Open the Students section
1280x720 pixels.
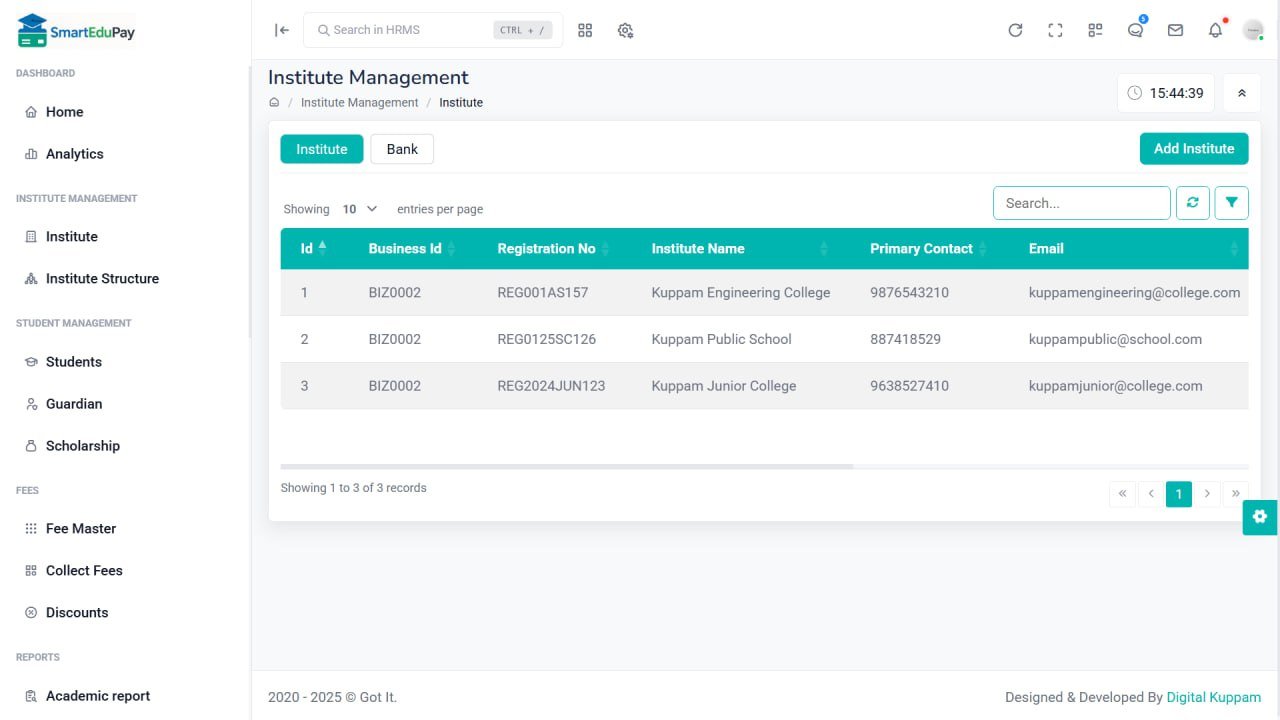tap(76, 361)
